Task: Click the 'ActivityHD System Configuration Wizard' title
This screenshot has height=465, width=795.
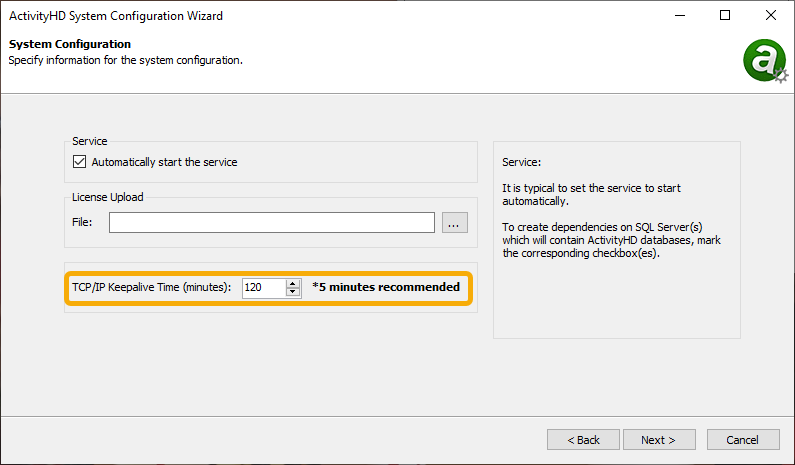Action: pyautogui.click(x=116, y=16)
